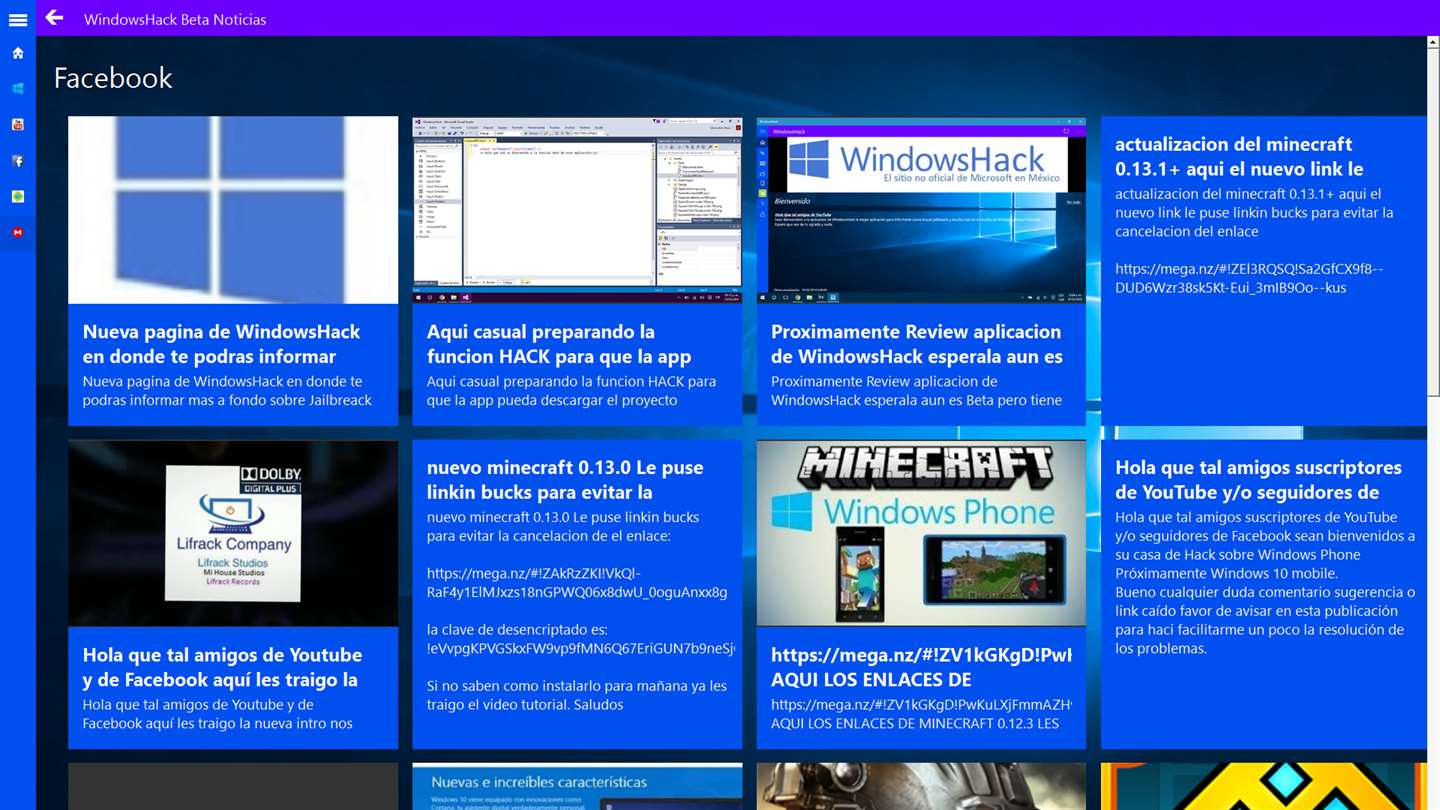The height and width of the screenshot is (810, 1440).
Task: Open the Lifrack Company Dolby thumbnail post
Action: [233, 533]
